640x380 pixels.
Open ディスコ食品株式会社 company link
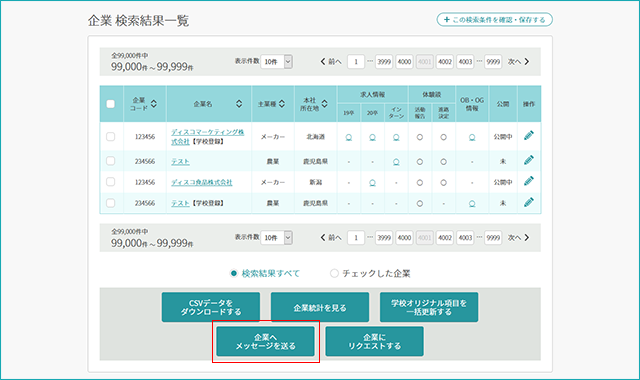pos(202,182)
